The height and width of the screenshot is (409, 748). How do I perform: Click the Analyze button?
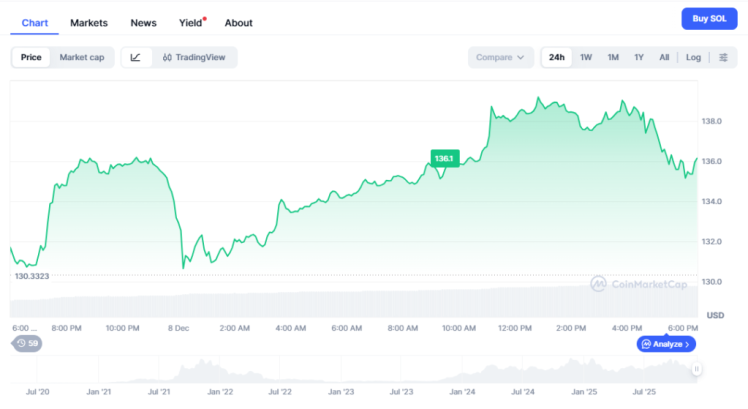click(666, 344)
